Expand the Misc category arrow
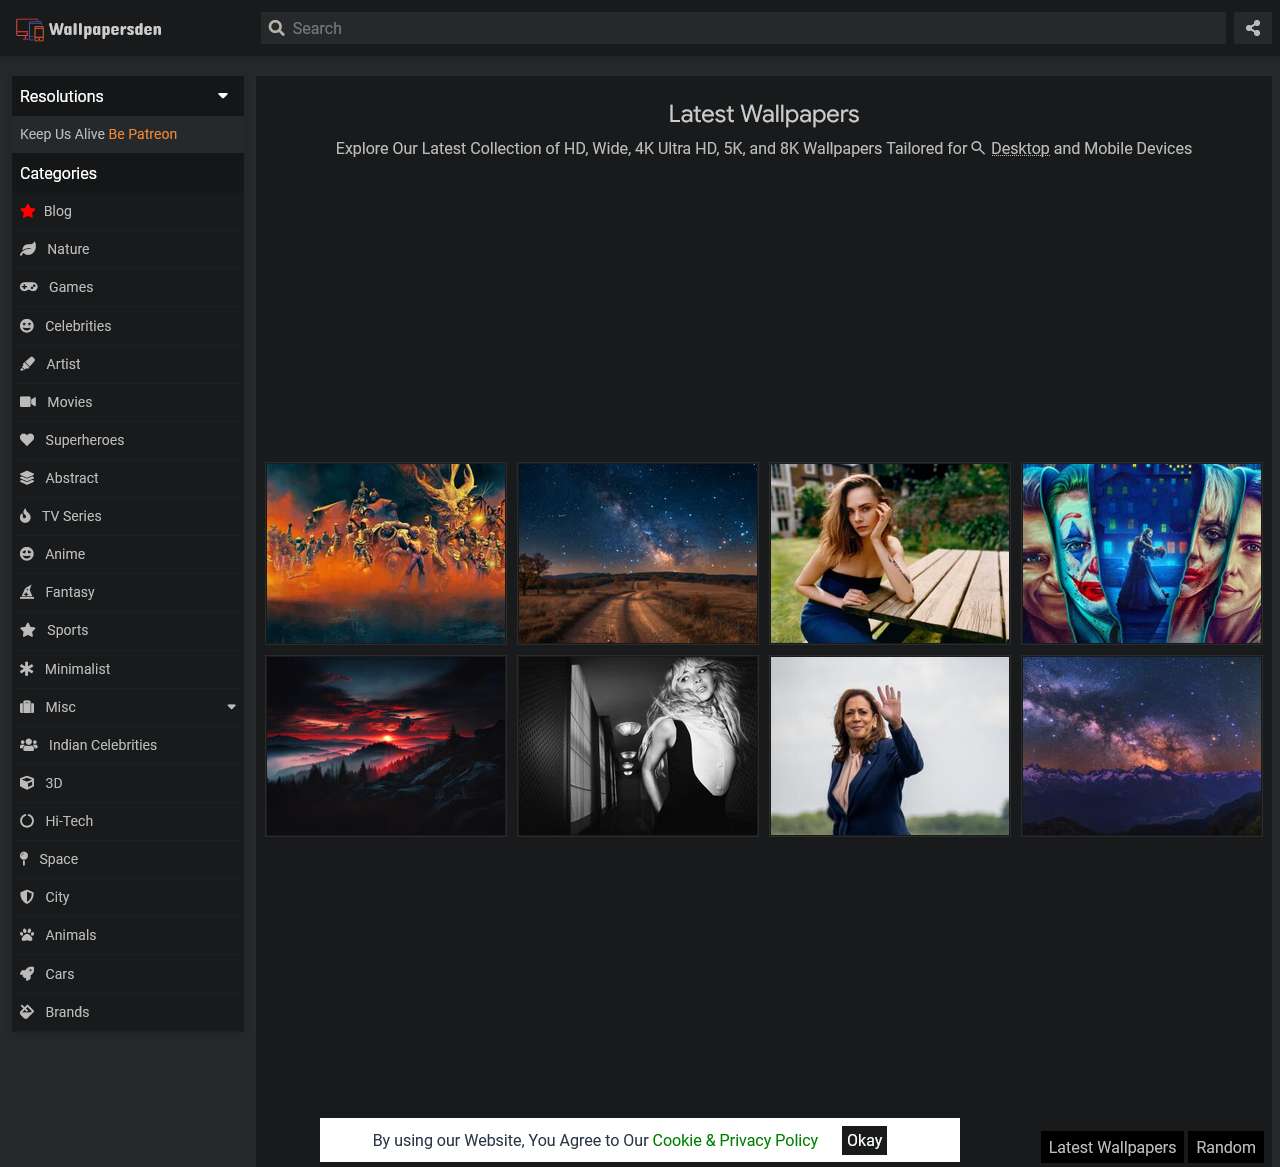This screenshot has height=1167, width=1280. [231, 707]
